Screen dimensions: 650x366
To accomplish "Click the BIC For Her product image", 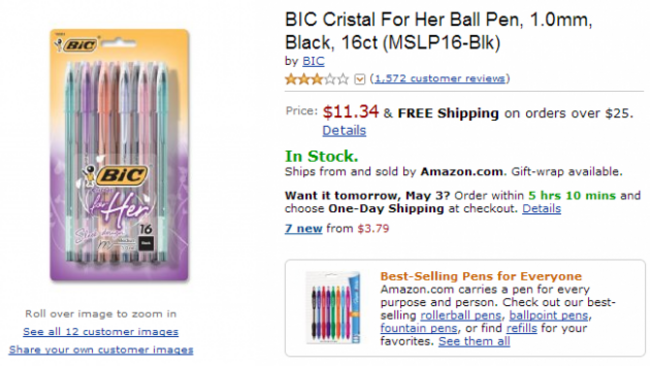I will point(119,155).
